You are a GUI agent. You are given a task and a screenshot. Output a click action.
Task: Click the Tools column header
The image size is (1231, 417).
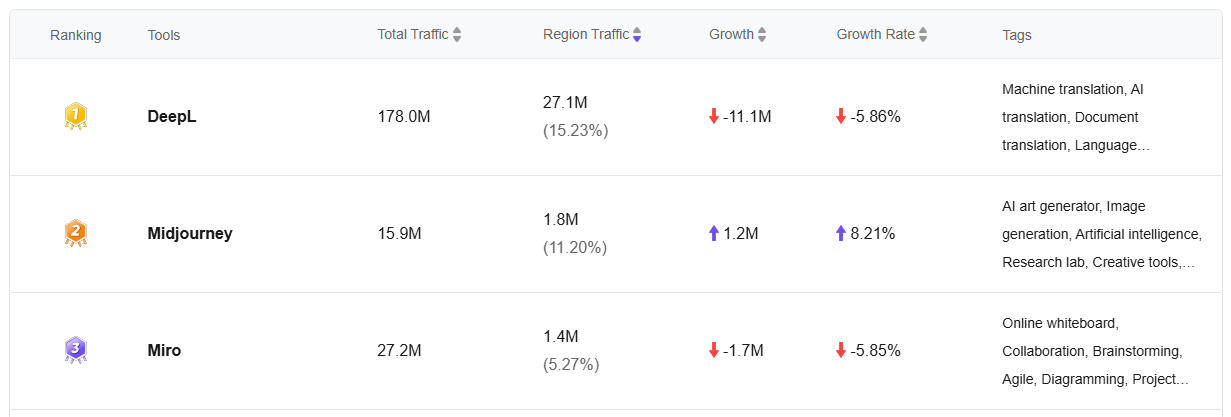[164, 35]
